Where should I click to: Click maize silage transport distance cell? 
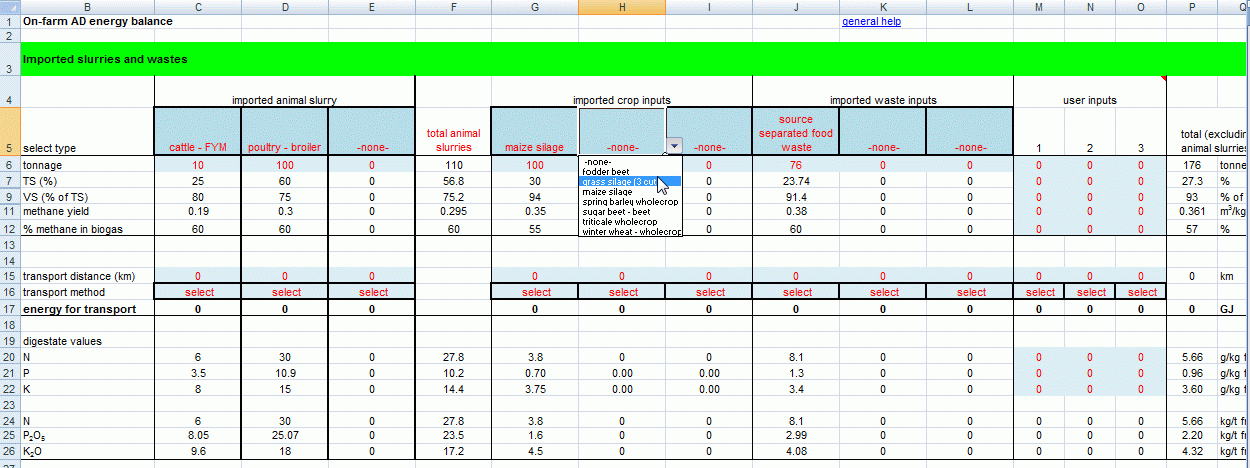click(534, 276)
